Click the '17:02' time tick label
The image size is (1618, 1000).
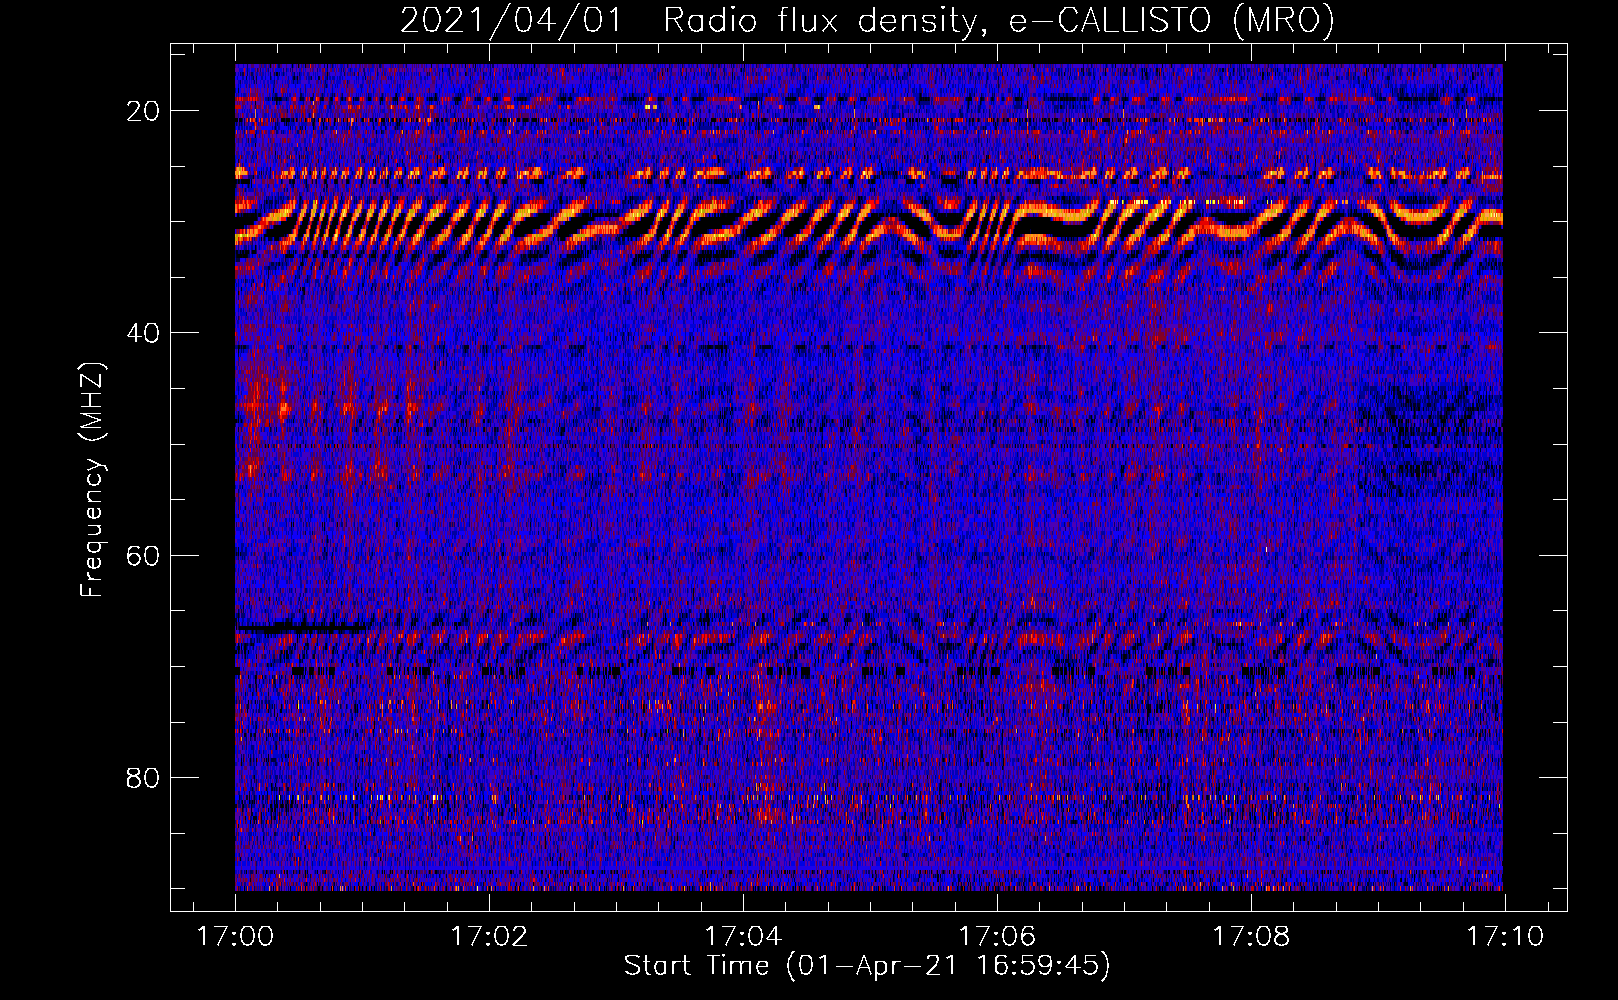pos(490,937)
